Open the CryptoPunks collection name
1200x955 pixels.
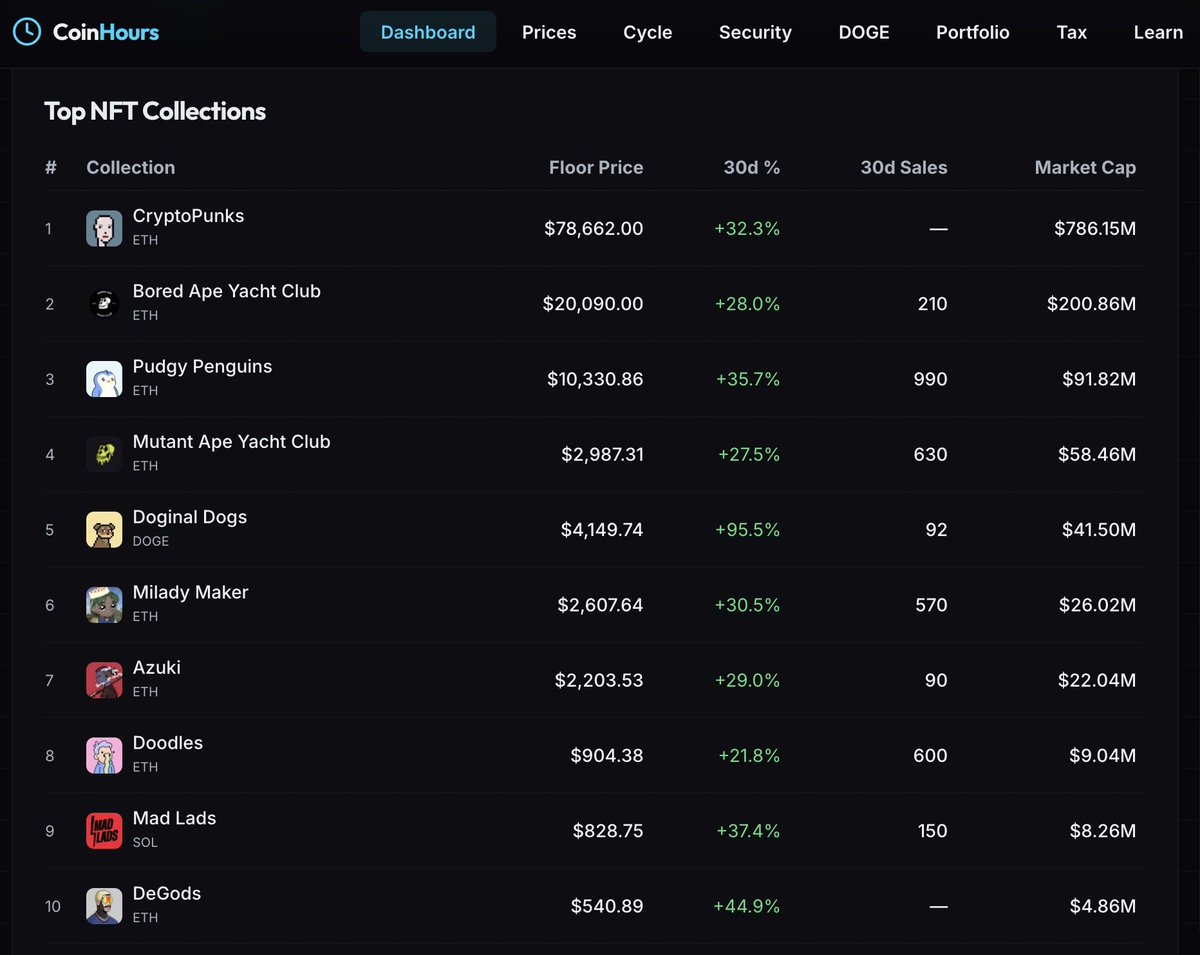[x=188, y=216]
